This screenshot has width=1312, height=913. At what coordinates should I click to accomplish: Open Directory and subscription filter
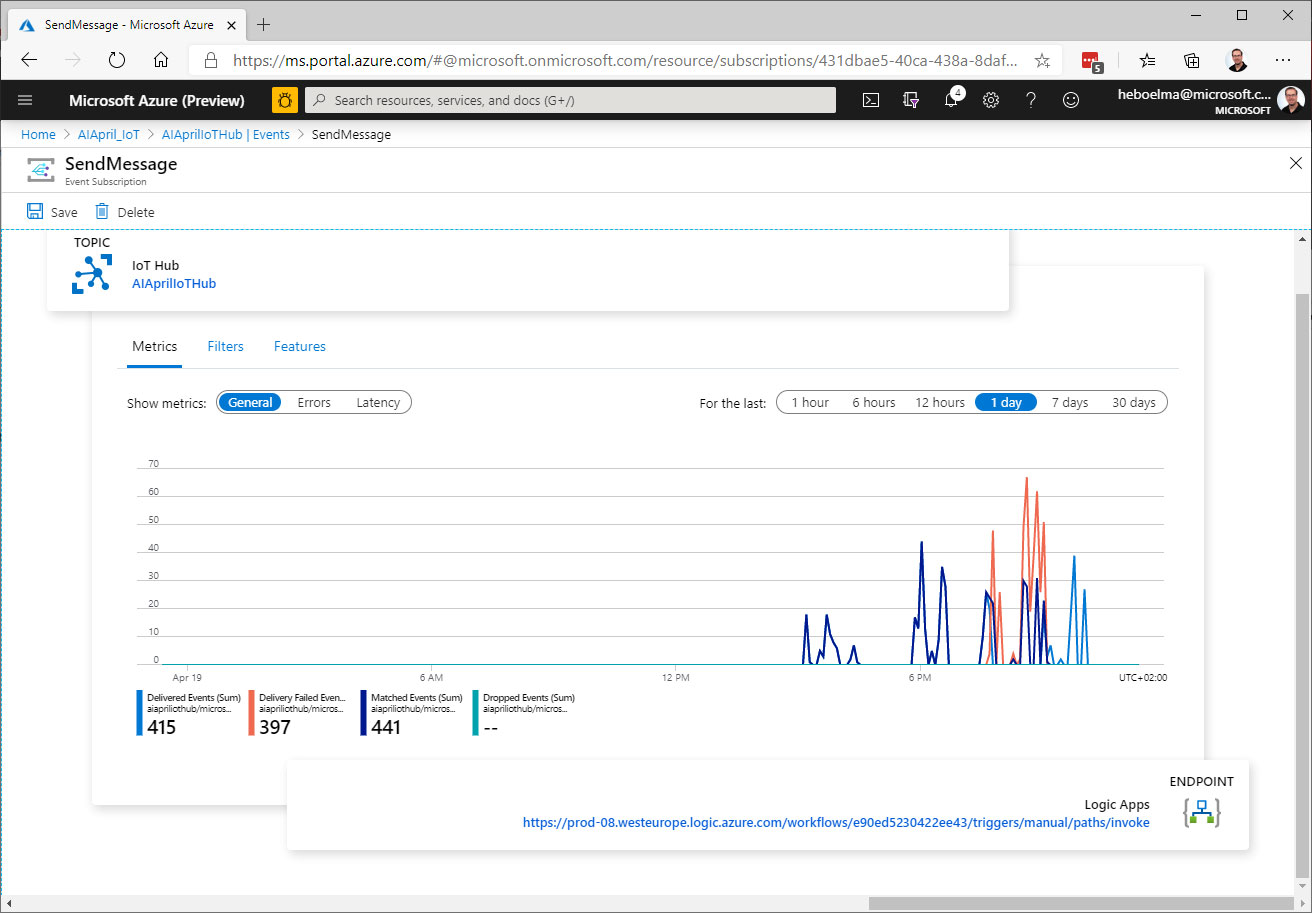(x=911, y=100)
